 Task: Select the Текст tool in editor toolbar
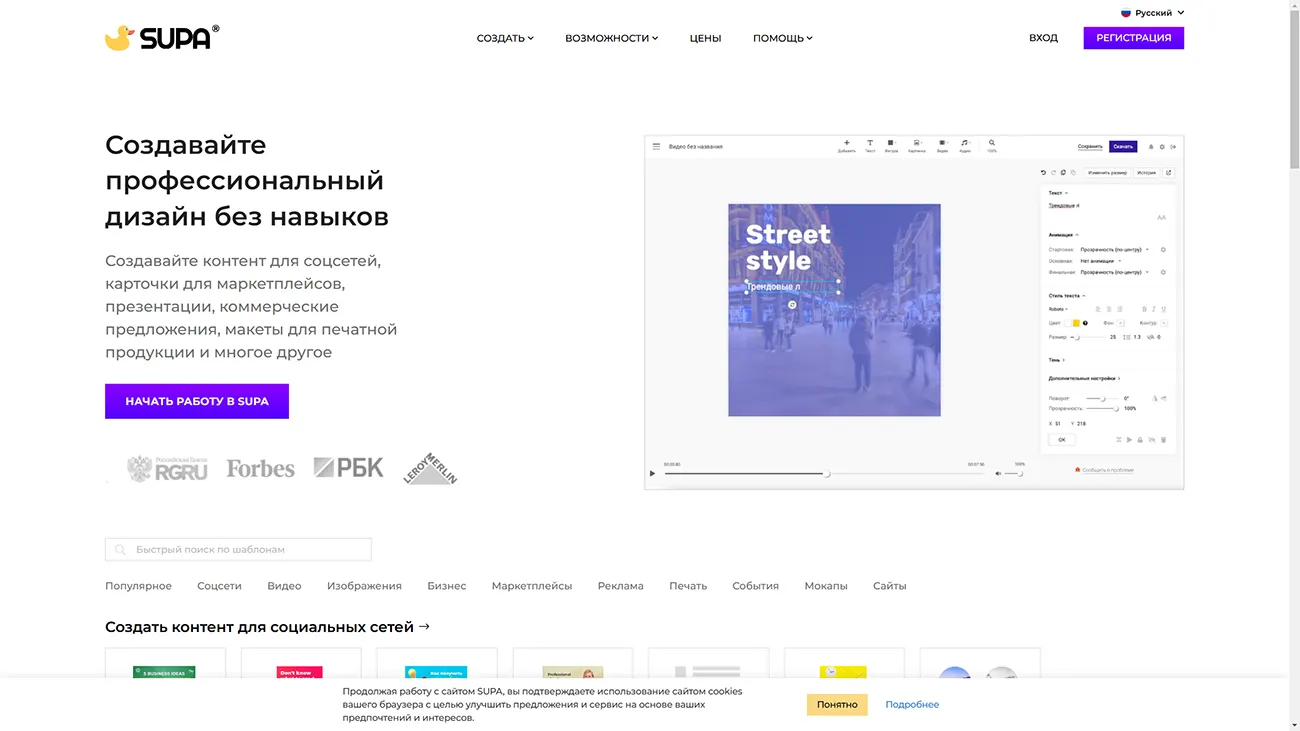click(x=869, y=145)
